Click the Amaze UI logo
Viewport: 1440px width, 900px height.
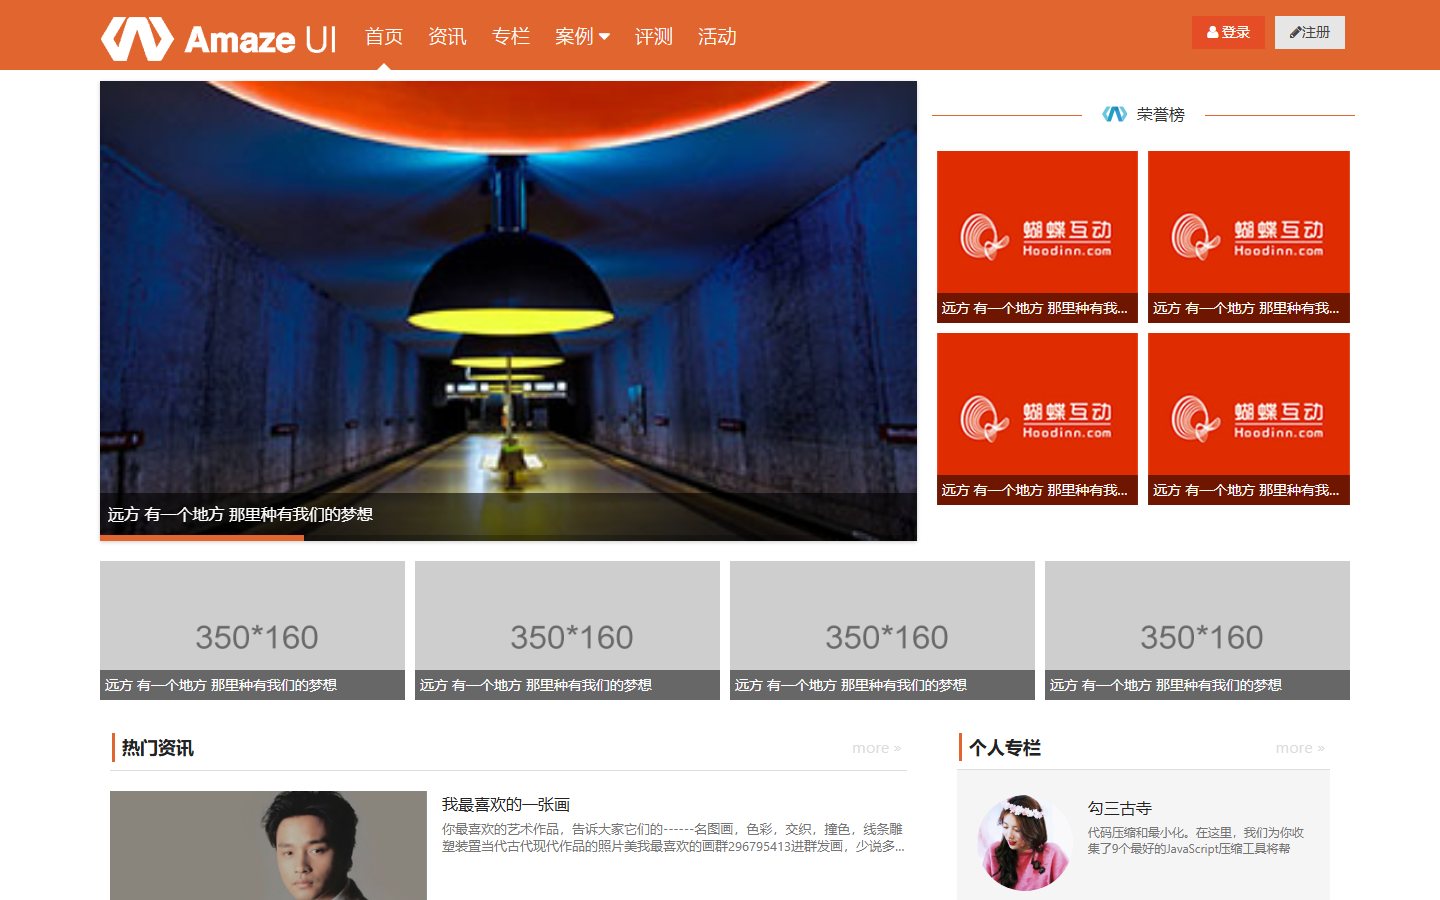[x=218, y=38]
